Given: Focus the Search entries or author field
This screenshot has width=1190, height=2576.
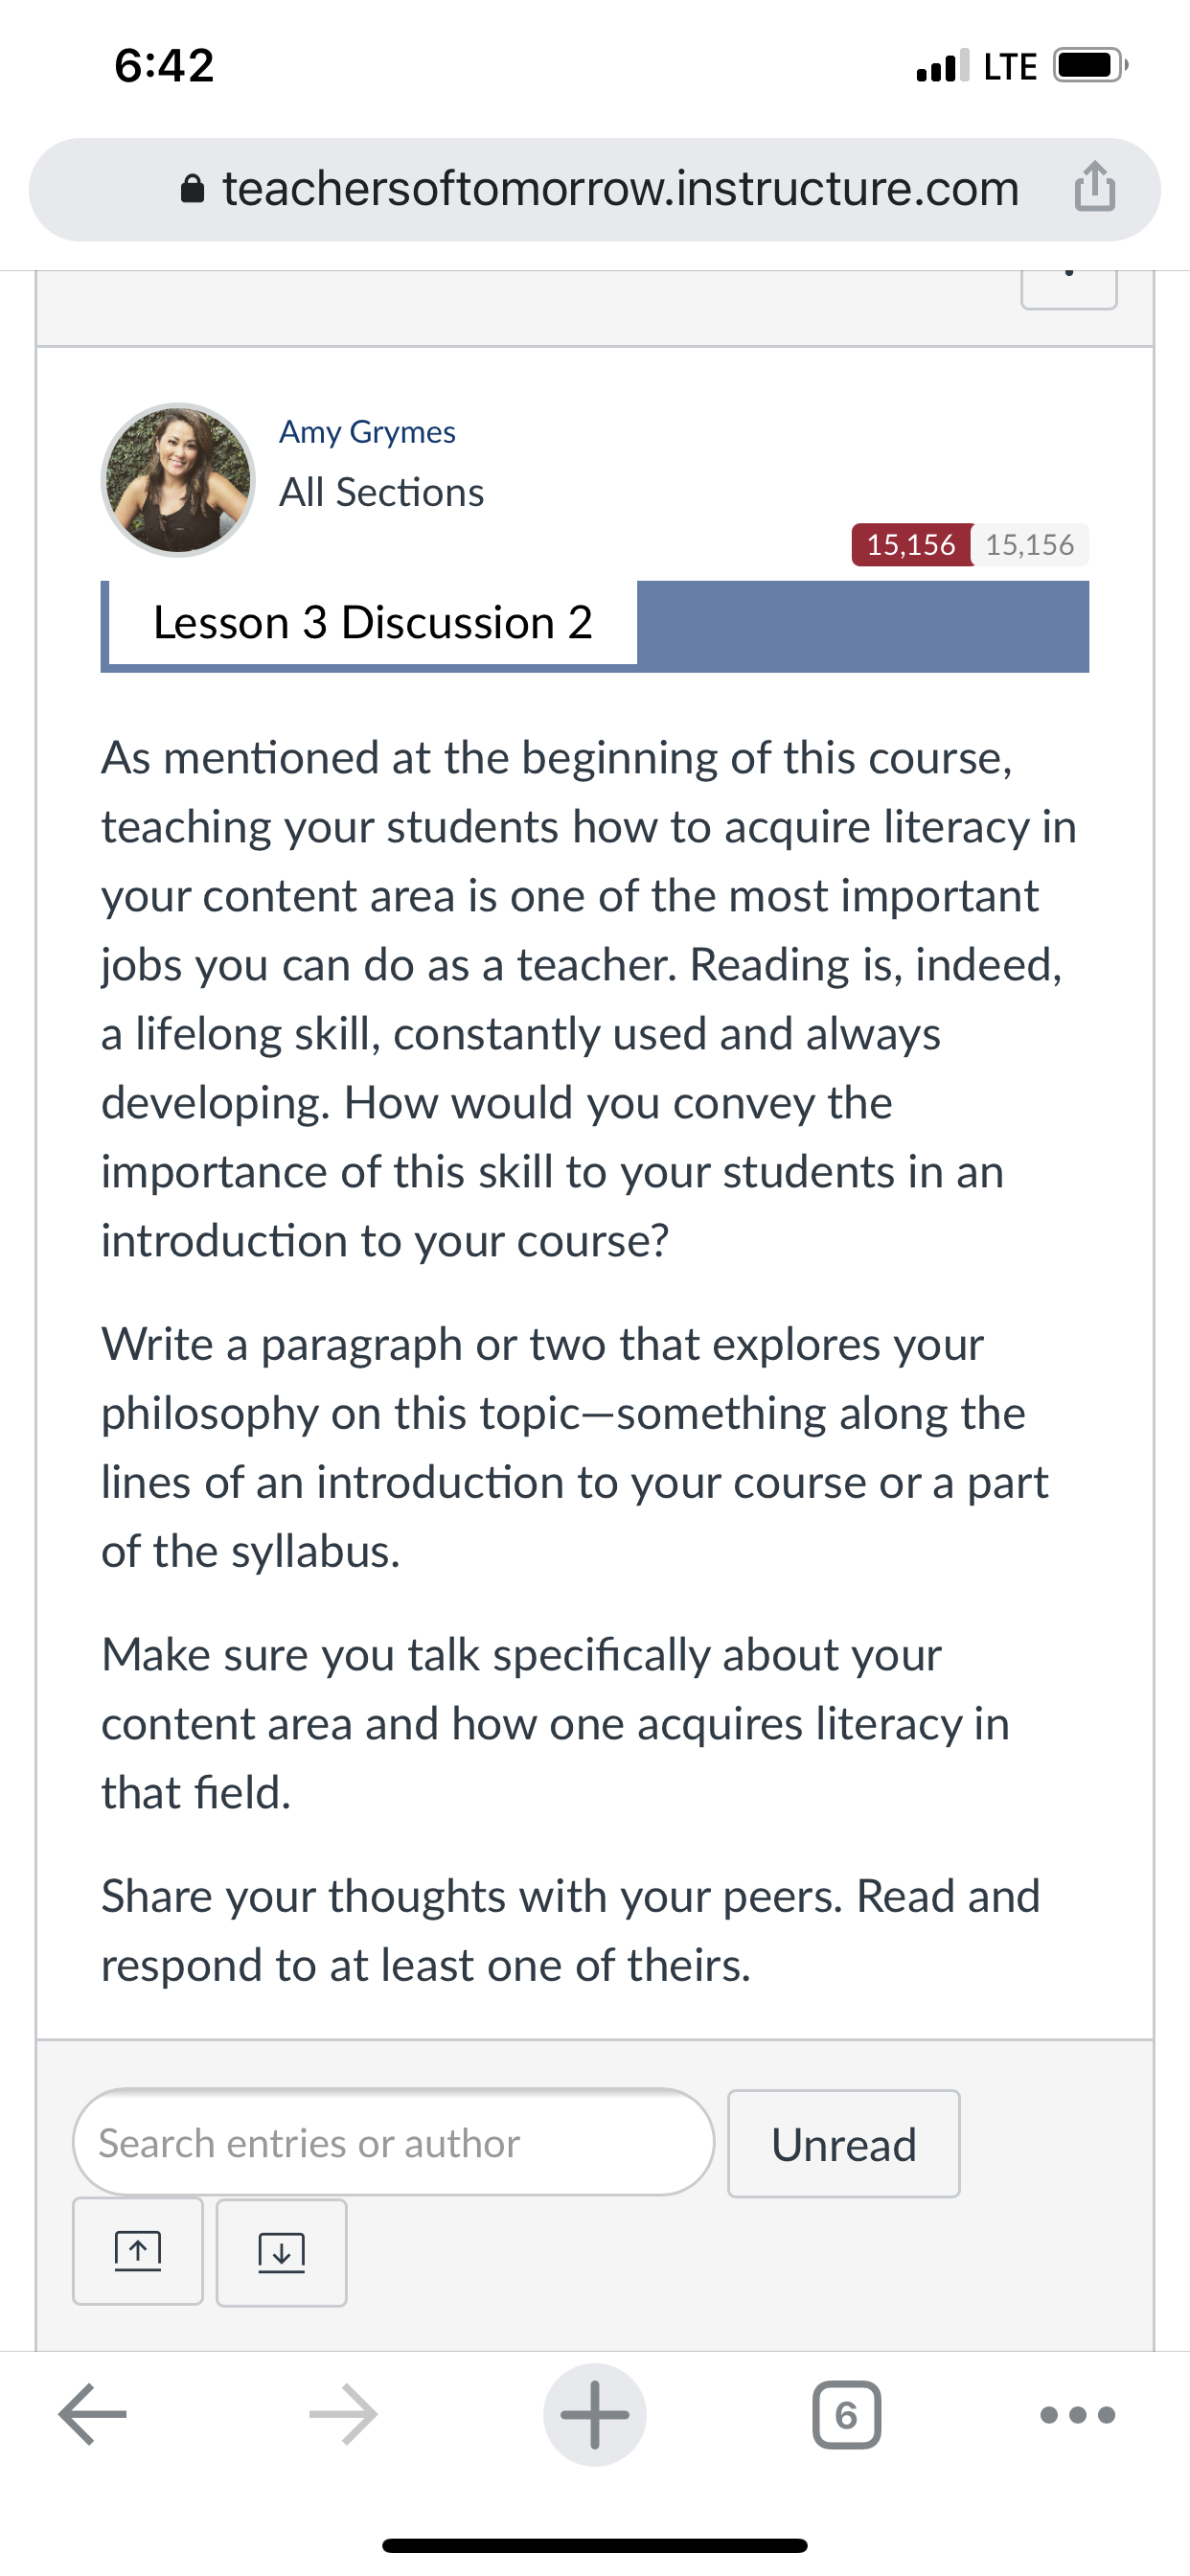Looking at the screenshot, I should click(x=394, y=2142).
